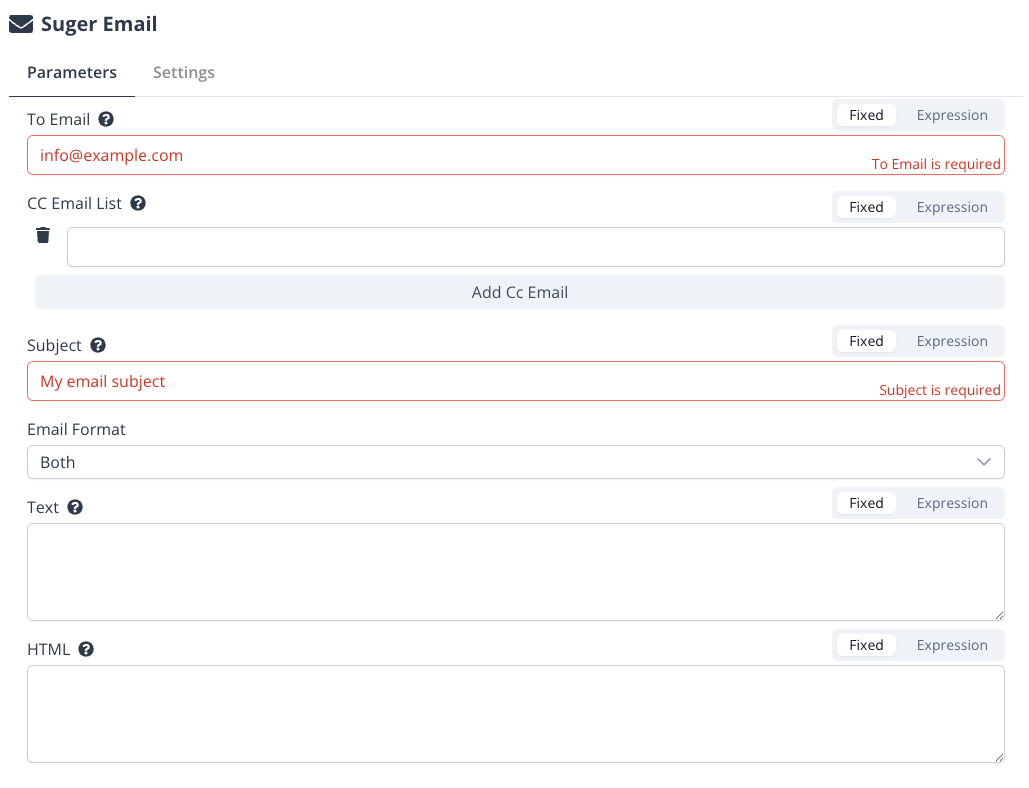Click the help icon next to CC Email List
Viewport: 1029px width, 788px height.
(138, 203)
